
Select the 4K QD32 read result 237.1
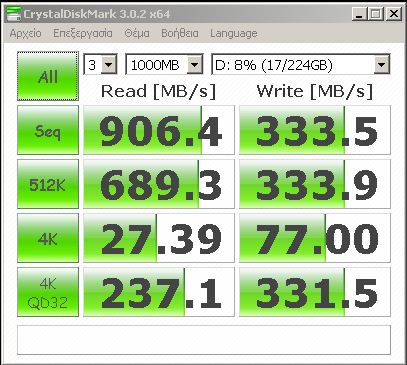pos(159,292)
